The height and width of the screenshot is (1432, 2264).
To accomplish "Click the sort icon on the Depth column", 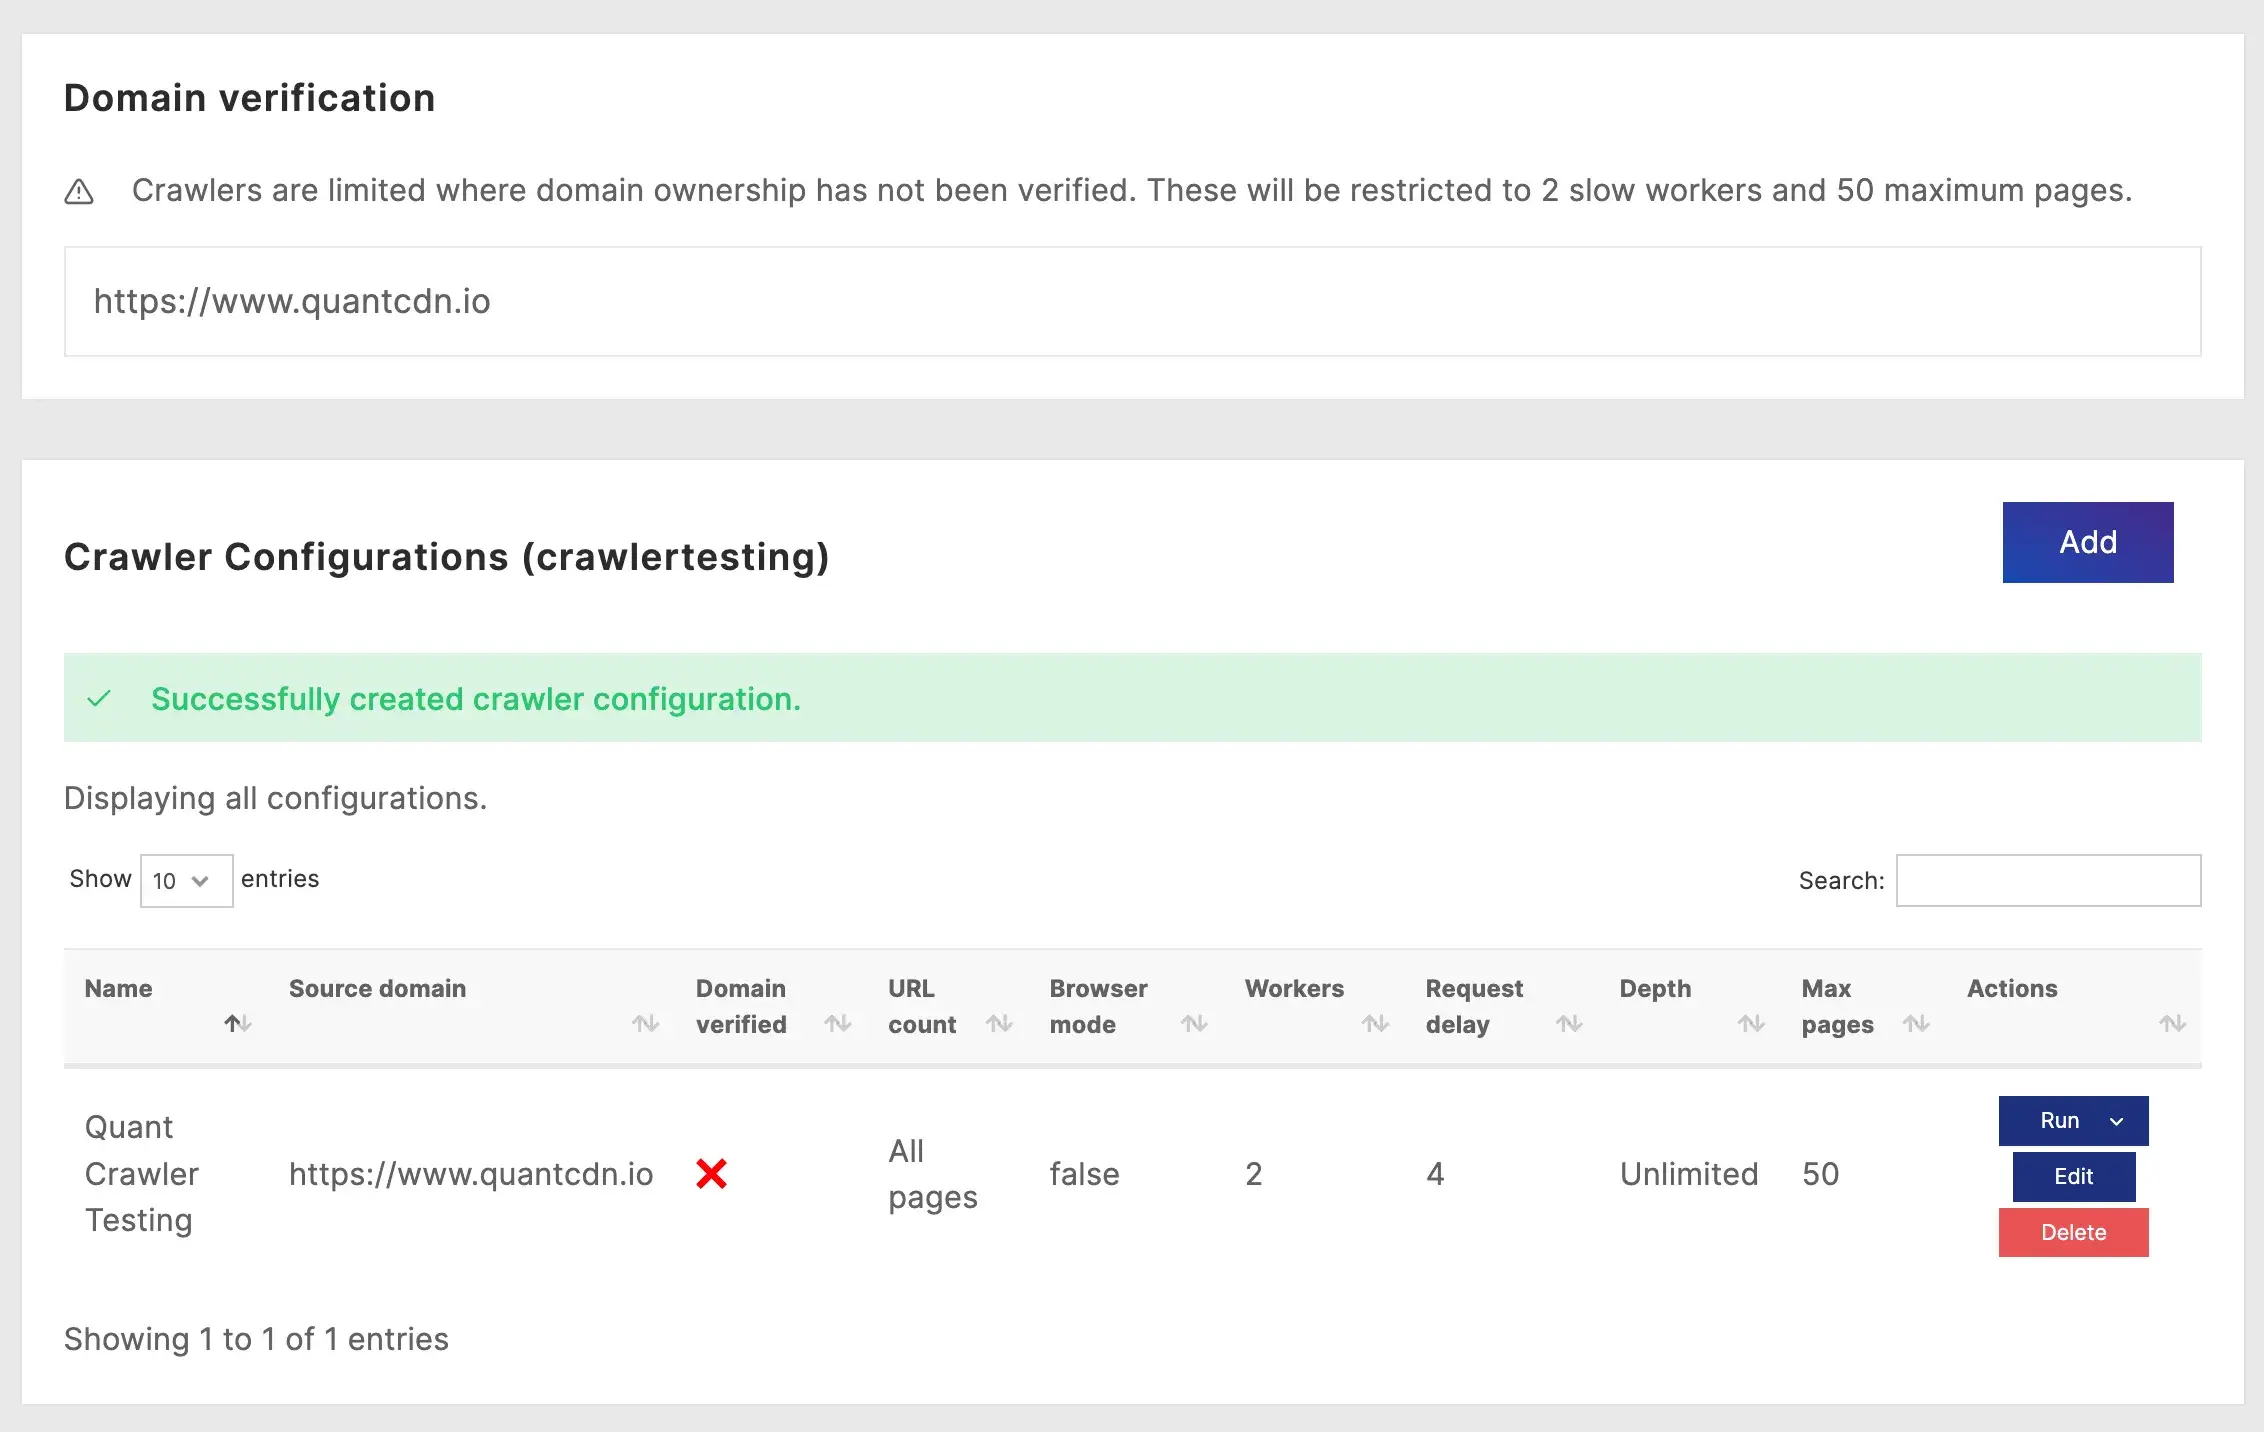I will tap(1751, 1023).
